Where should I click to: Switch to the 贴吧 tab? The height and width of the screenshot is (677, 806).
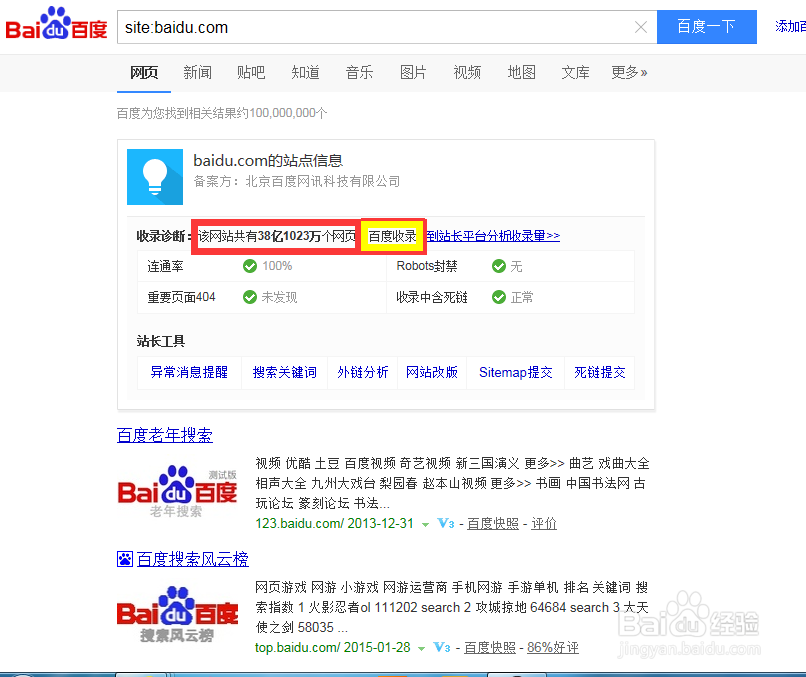click(x=251, y=72)
